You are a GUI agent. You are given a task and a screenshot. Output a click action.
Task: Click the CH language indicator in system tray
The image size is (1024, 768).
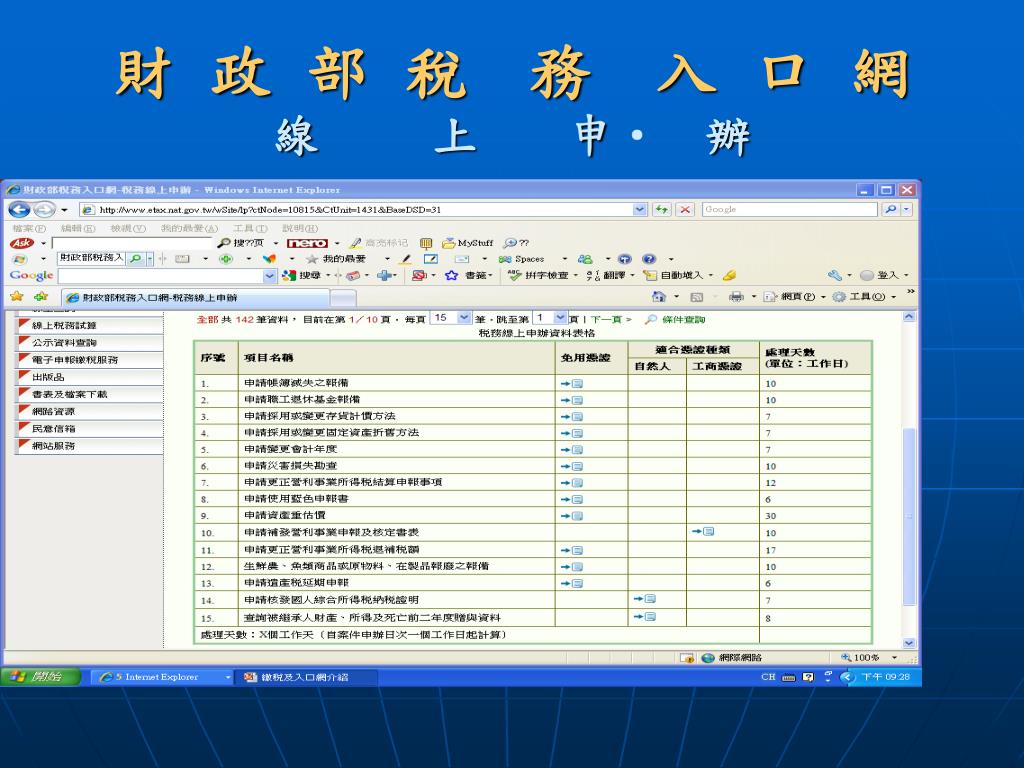(768, 677)
